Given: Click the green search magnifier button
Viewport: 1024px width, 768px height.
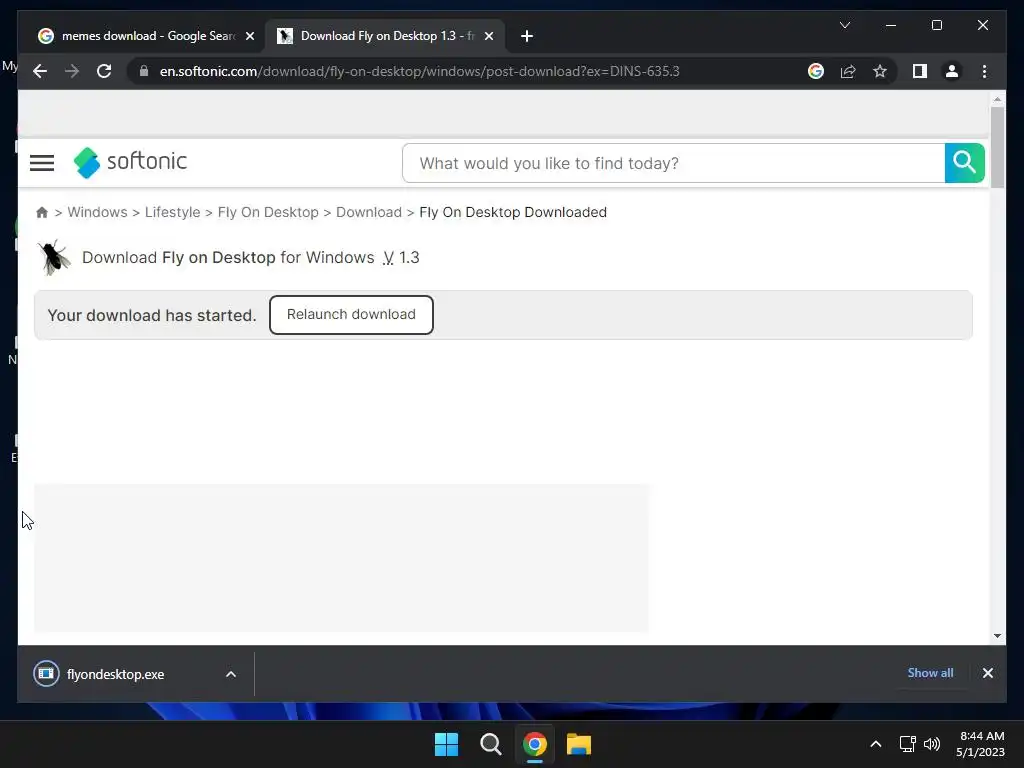Looking at the screenshot, I should click(x=964, y=163).
